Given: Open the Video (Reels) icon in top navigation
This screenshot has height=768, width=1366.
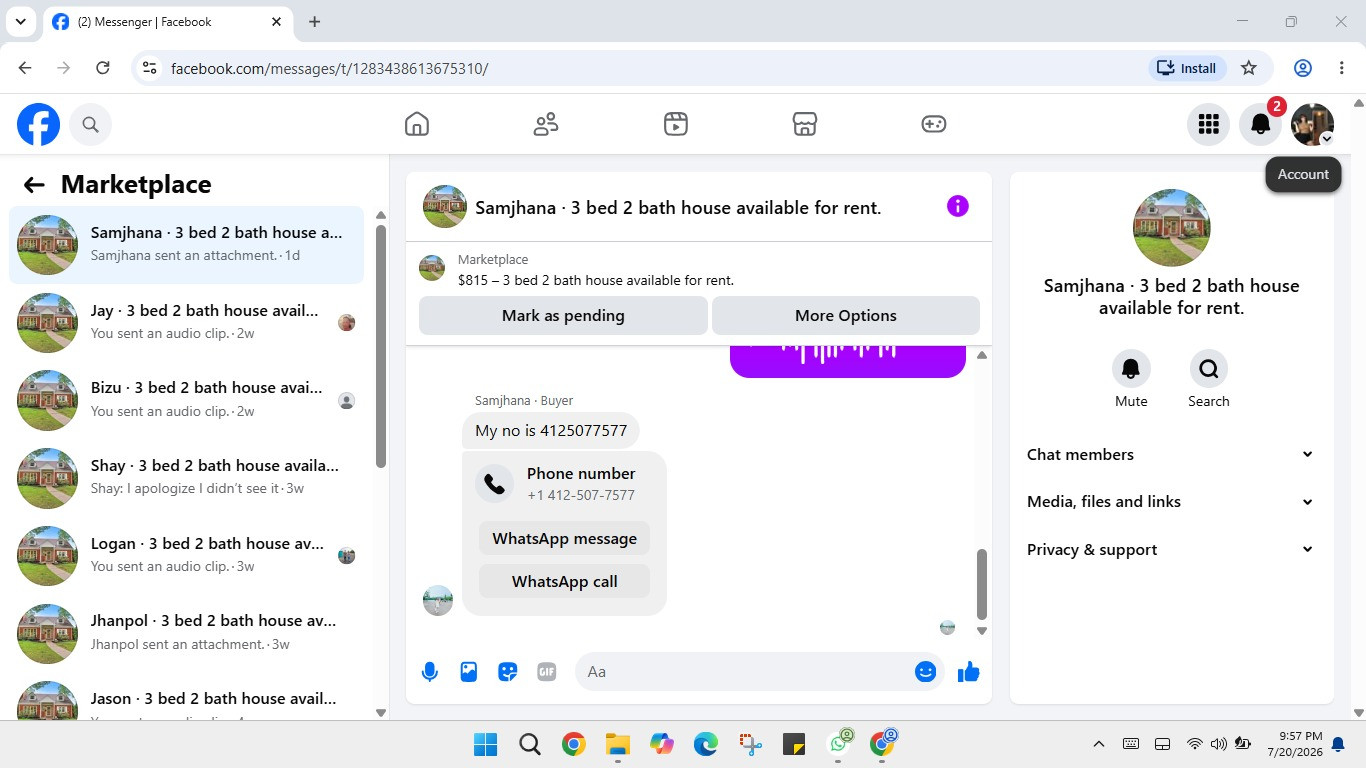Looking at the screenshot, I should click(676, 124).
